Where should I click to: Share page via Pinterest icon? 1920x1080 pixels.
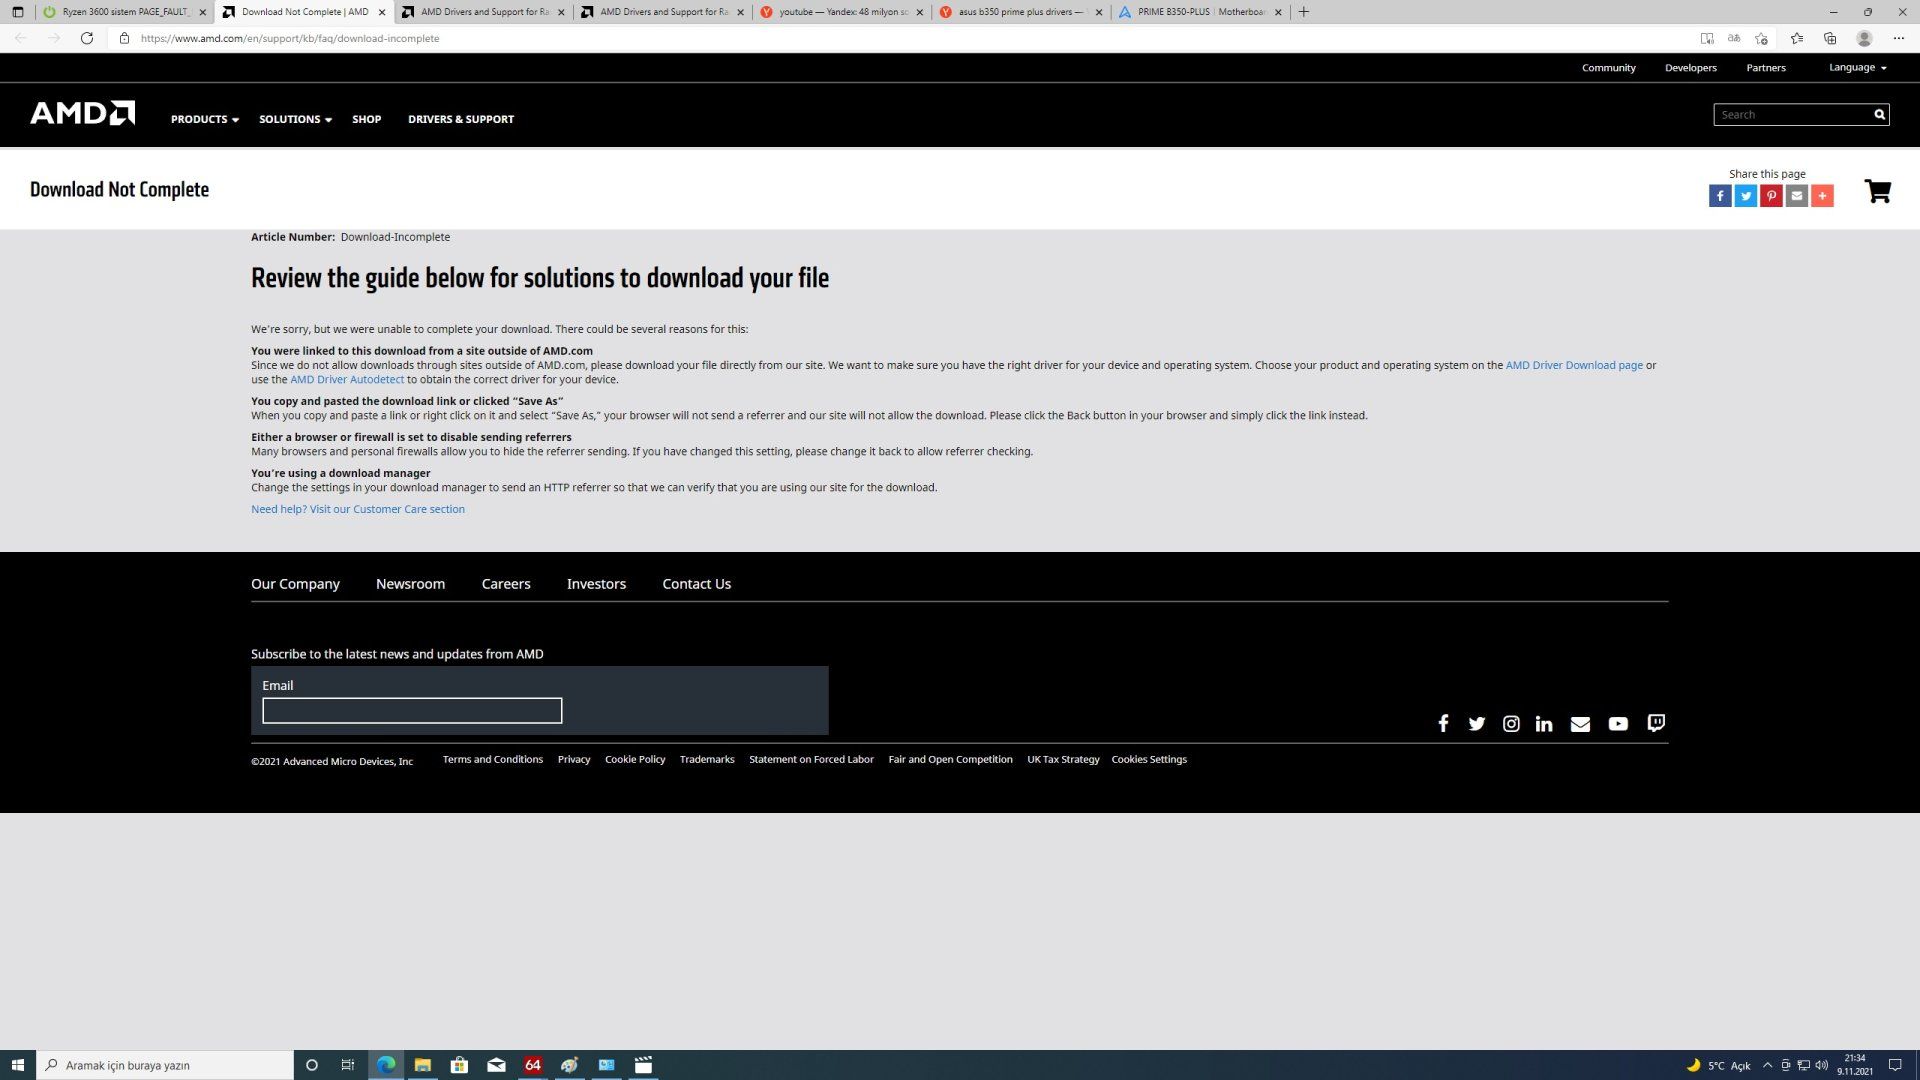(1771, 196)
